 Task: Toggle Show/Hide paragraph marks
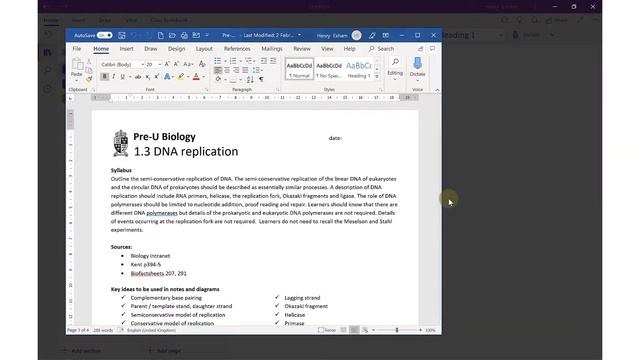261,80
